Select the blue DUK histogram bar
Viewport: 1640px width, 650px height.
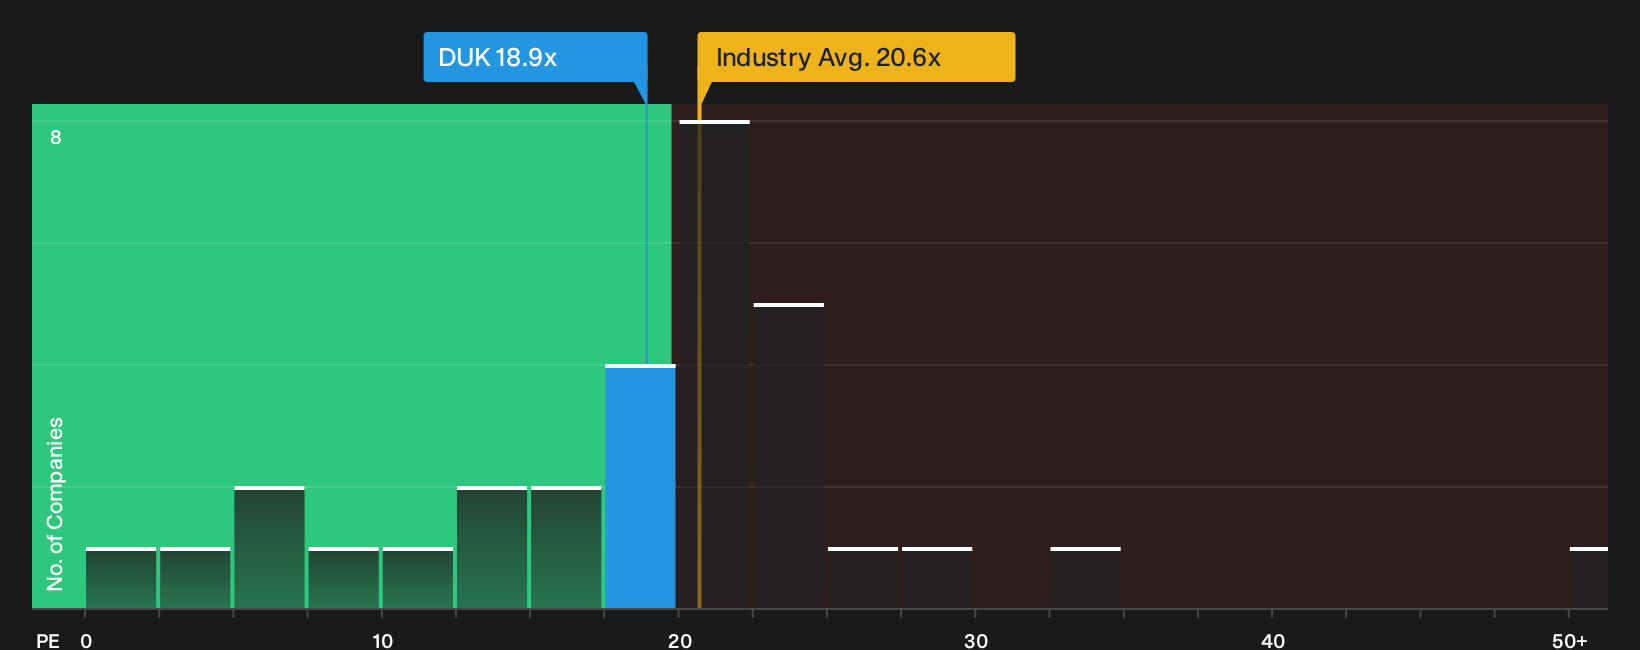(640, 486)
